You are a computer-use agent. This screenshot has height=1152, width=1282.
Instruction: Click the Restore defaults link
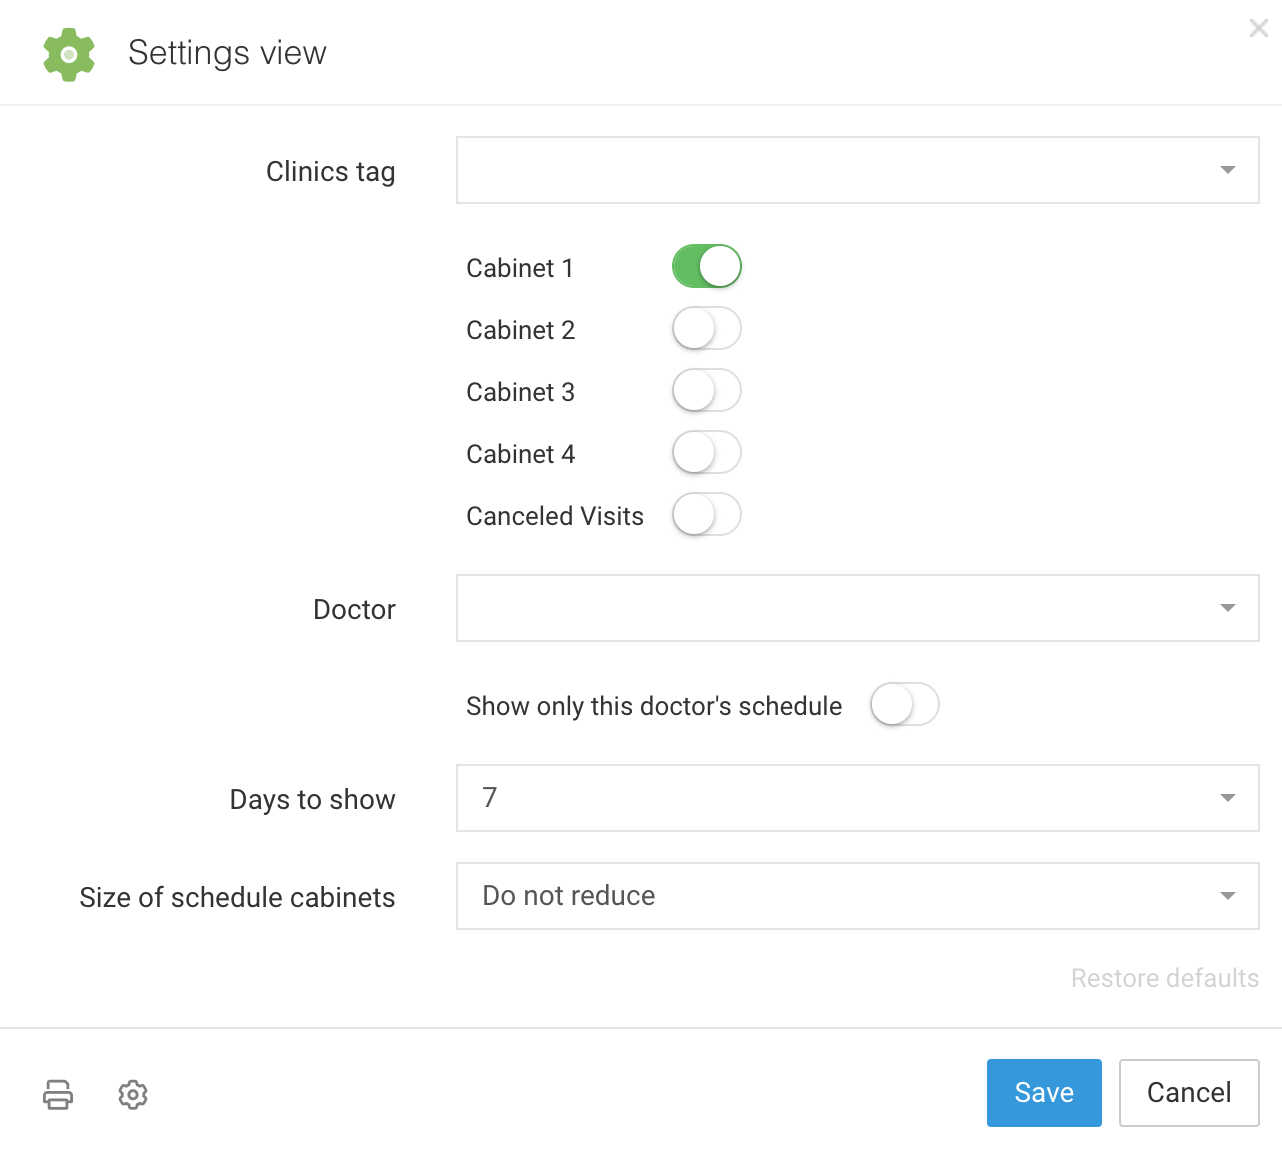(1165, 978)
